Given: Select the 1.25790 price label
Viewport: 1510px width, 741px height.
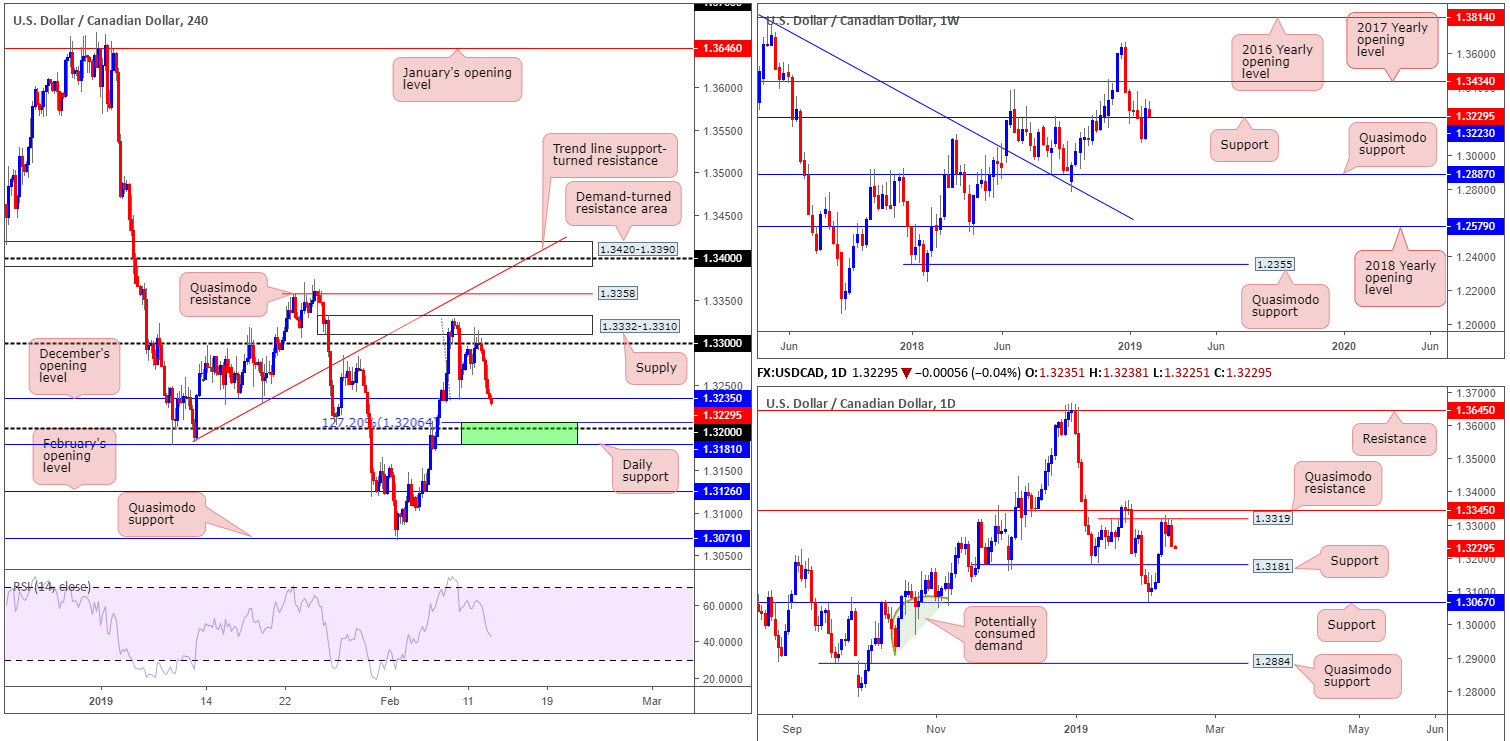Looking at the screenshot, I should click(1477, 227).
